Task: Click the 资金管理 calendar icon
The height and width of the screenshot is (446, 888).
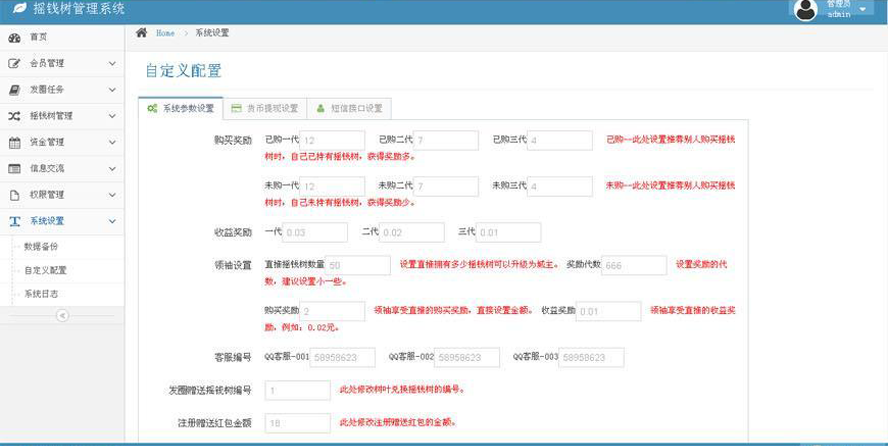Action: pyautogui.click(x=15, y=143)
